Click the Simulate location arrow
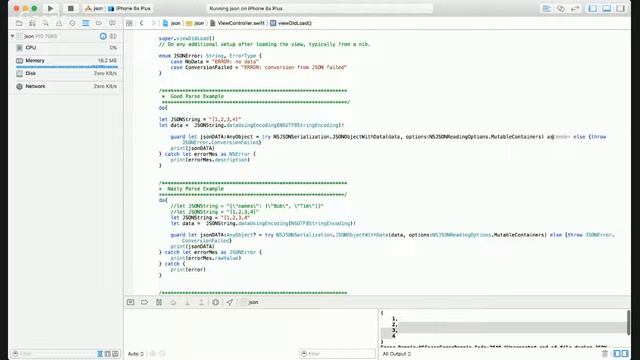Image resolution: width=640 pixels, height=360 pixels. click(x=230, y=302)
